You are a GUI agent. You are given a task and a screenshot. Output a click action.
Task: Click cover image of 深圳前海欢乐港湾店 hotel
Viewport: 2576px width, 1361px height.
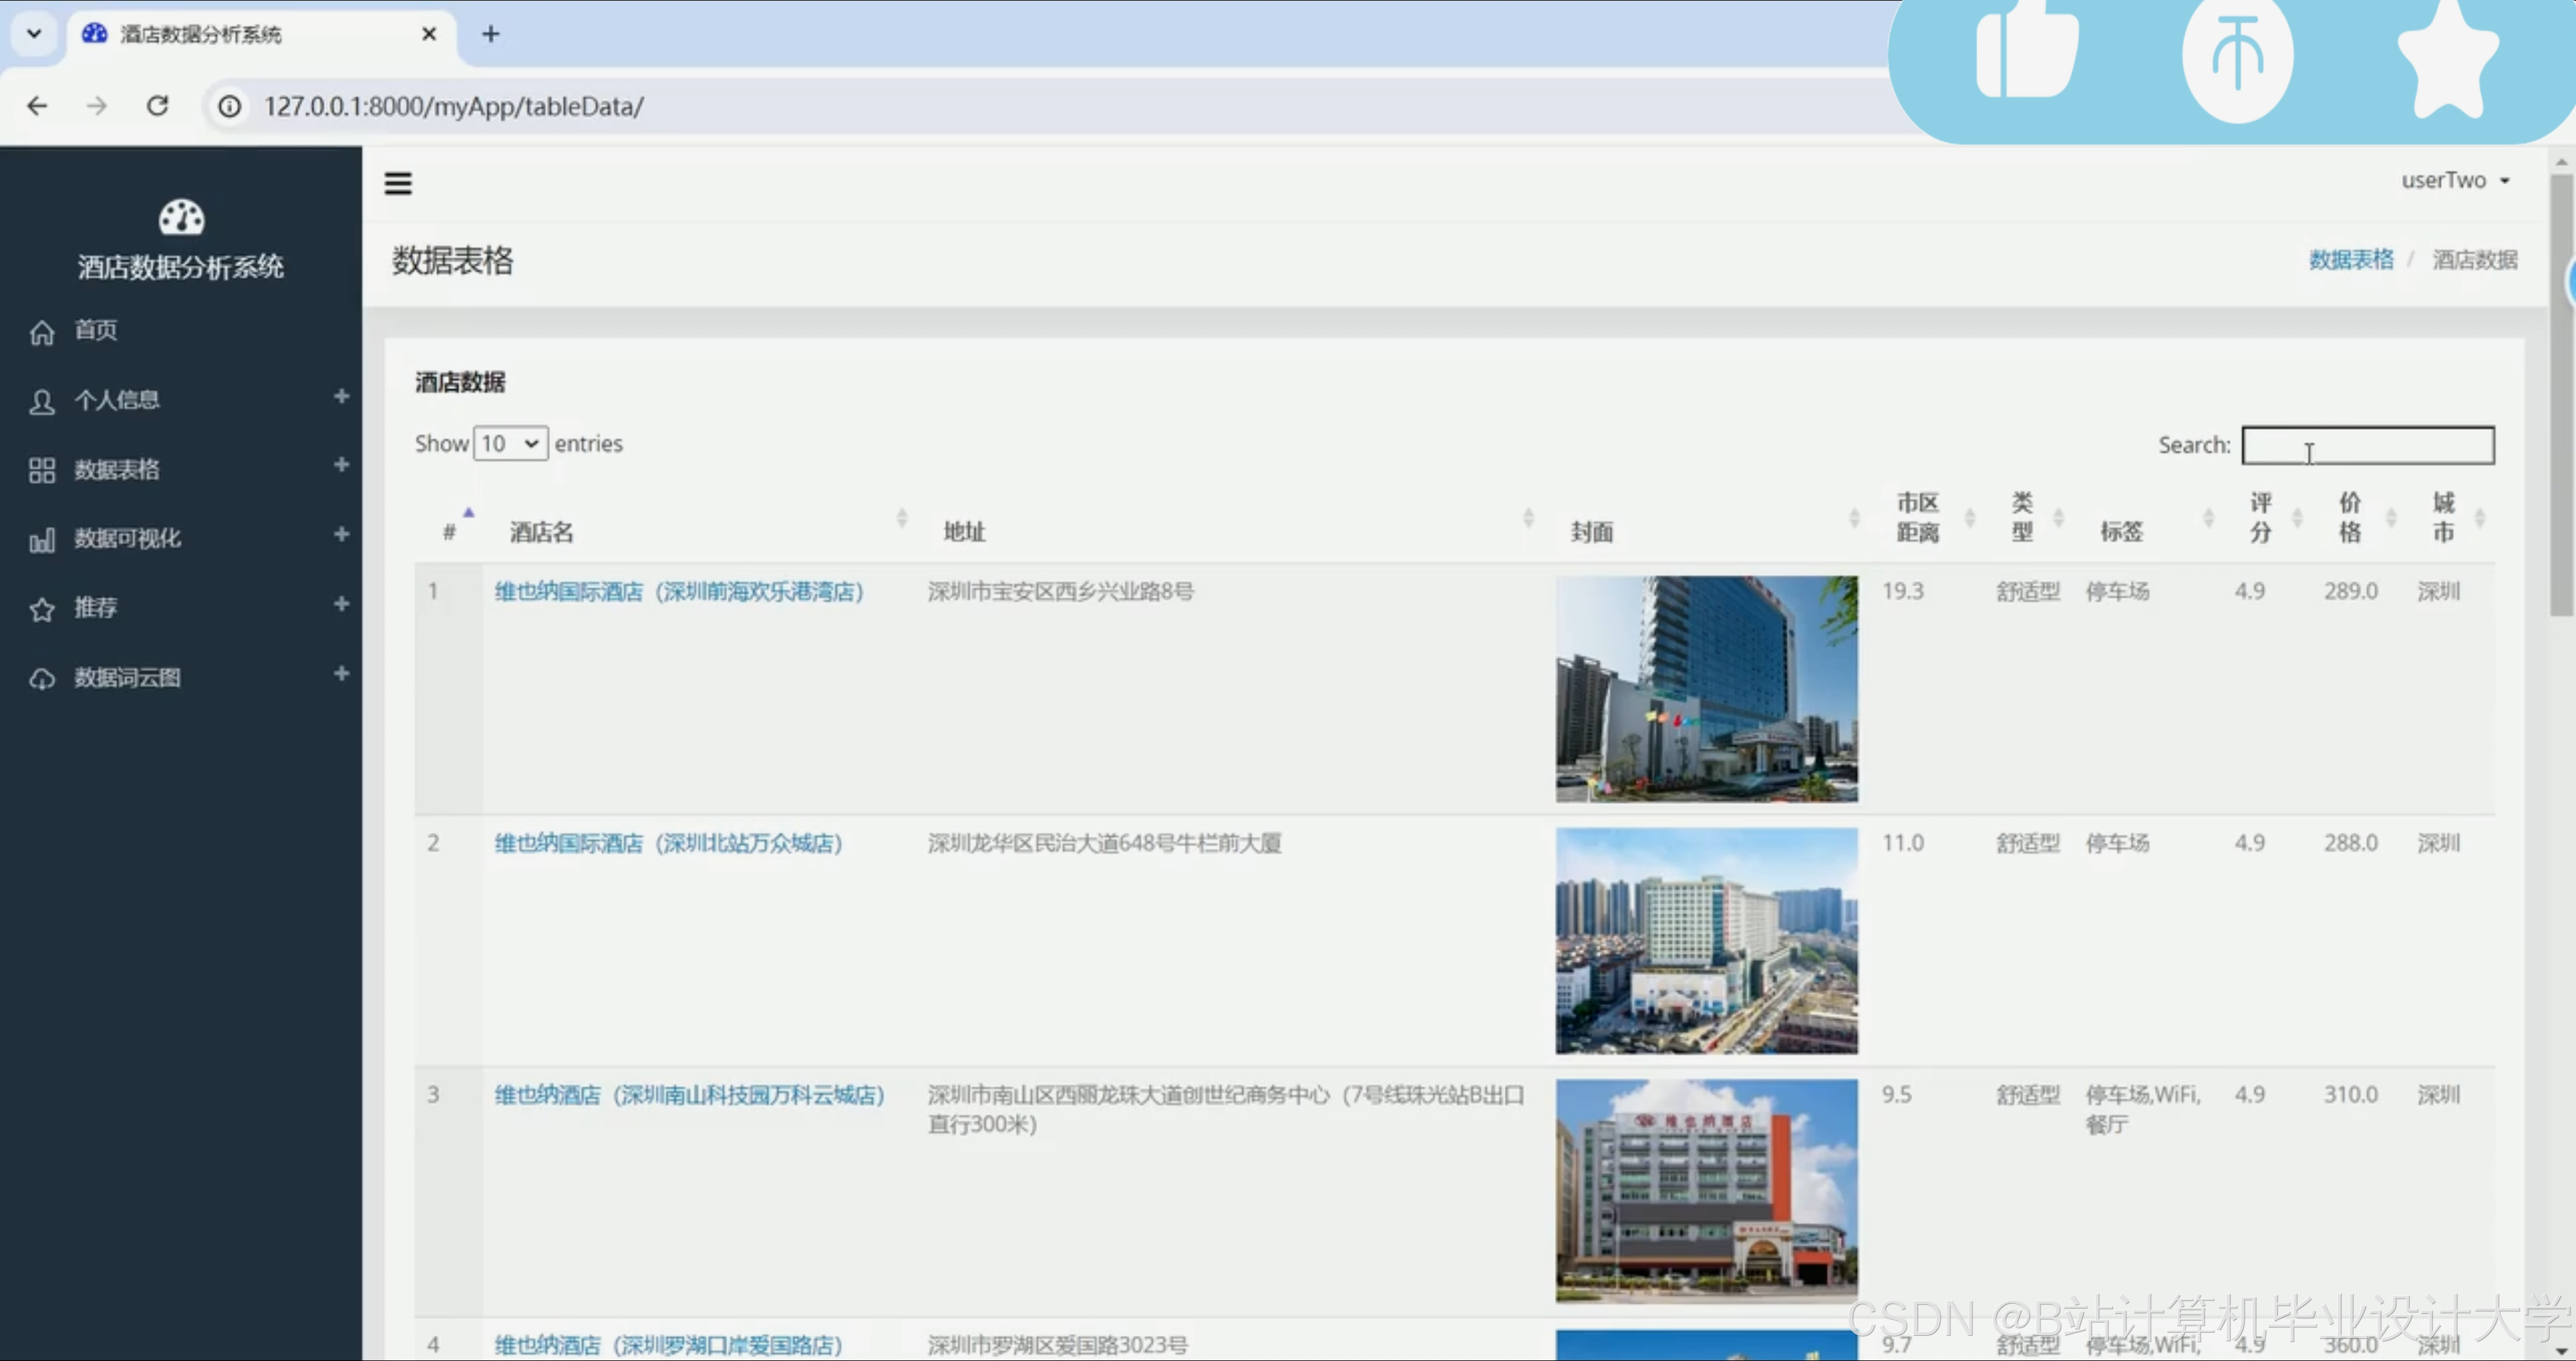[1706, 689]
